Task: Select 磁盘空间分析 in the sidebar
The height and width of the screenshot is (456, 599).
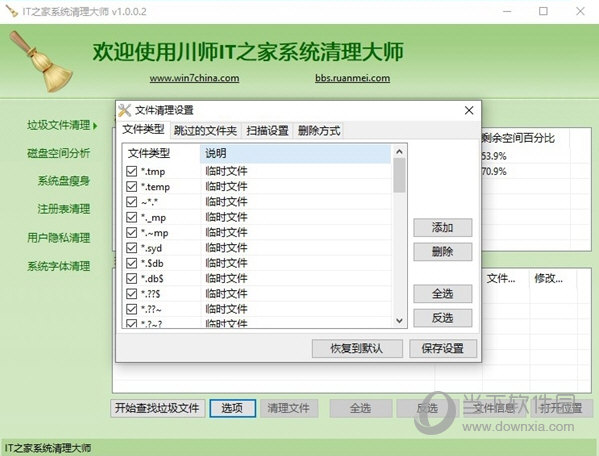Action: pos(58,153)
